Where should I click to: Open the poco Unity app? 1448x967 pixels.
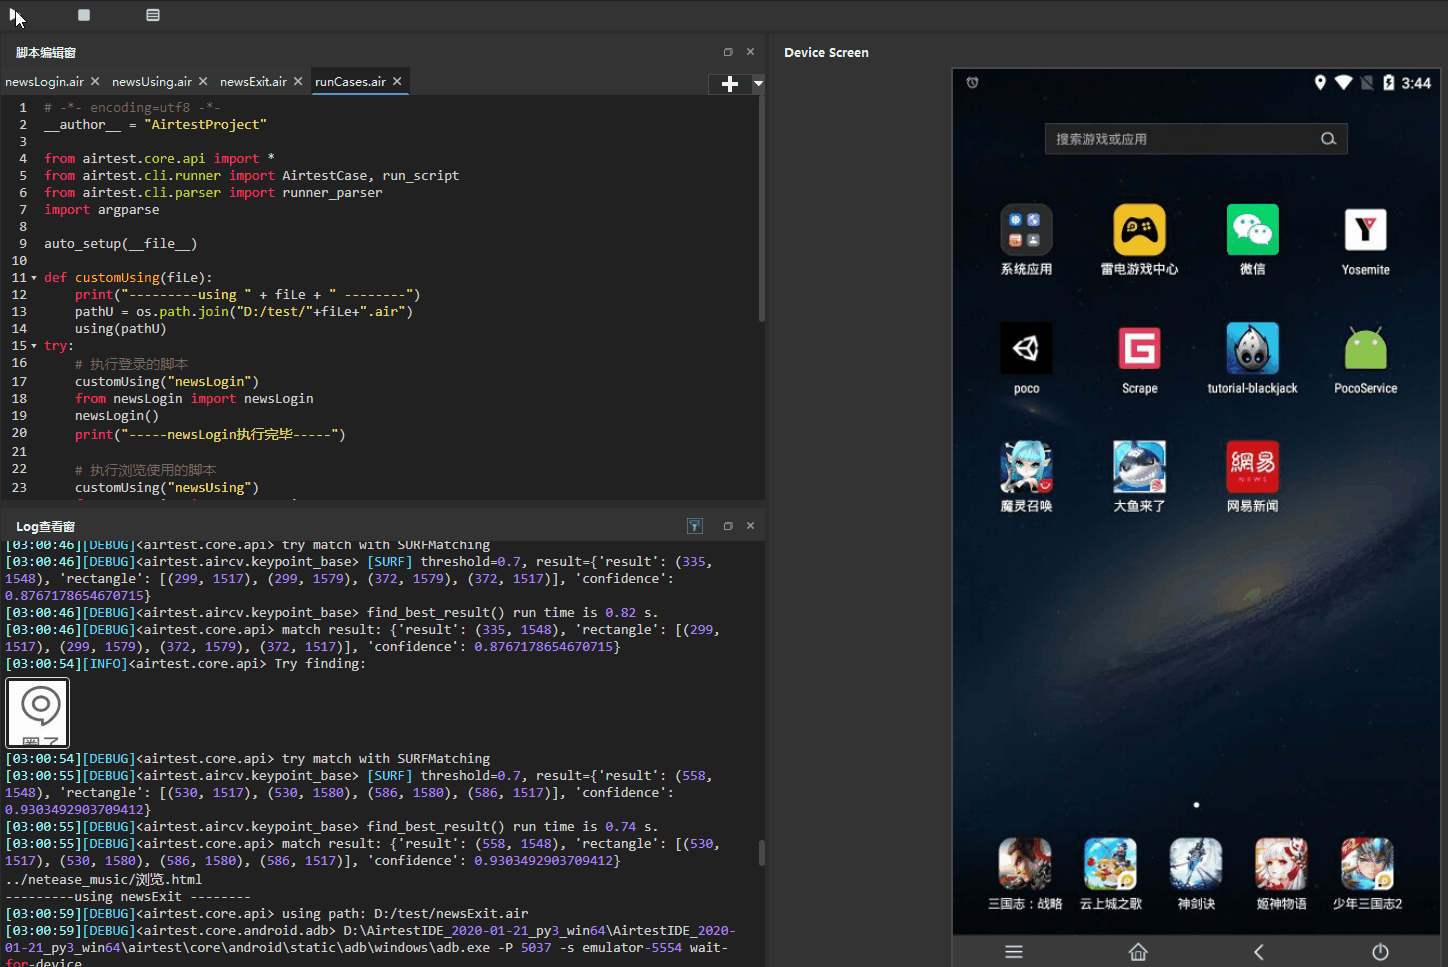[x=1026, y=349]
